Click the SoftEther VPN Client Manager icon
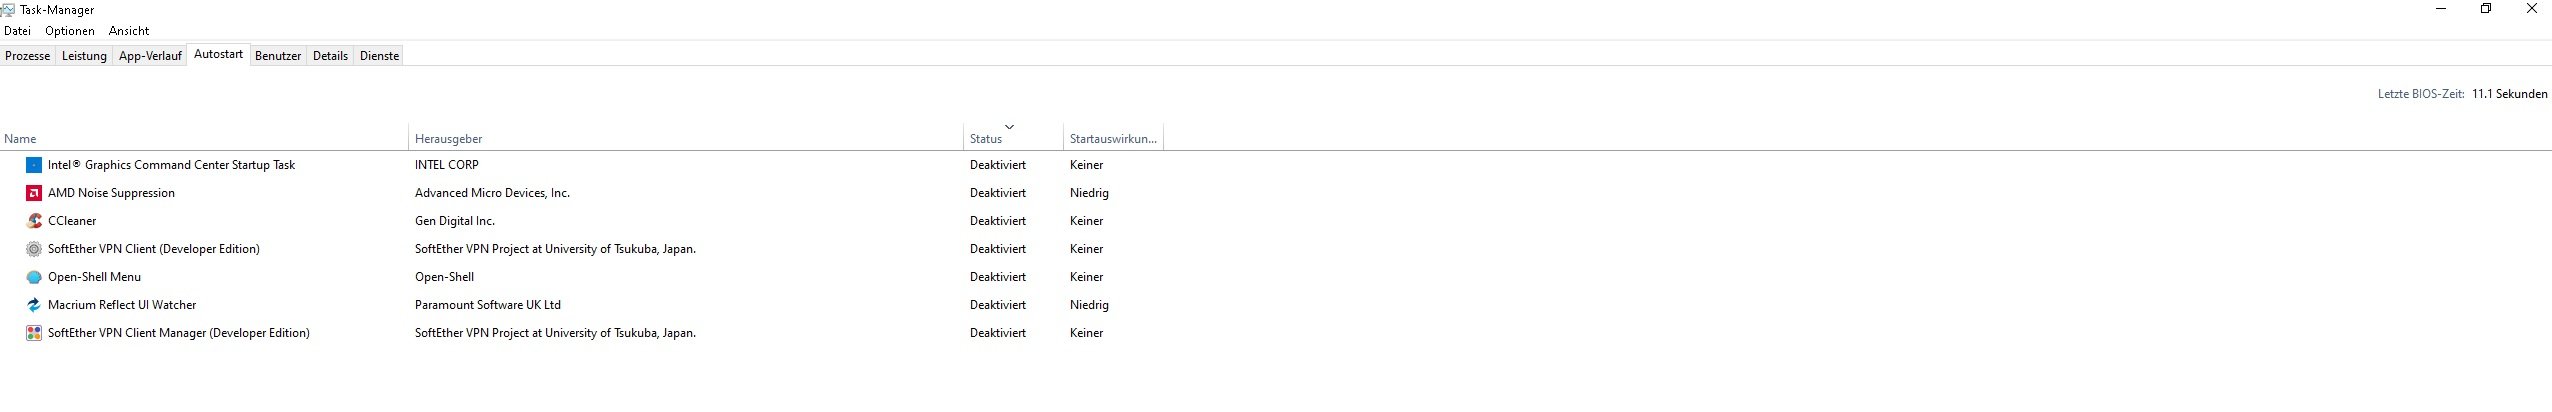 pos(34,333)
